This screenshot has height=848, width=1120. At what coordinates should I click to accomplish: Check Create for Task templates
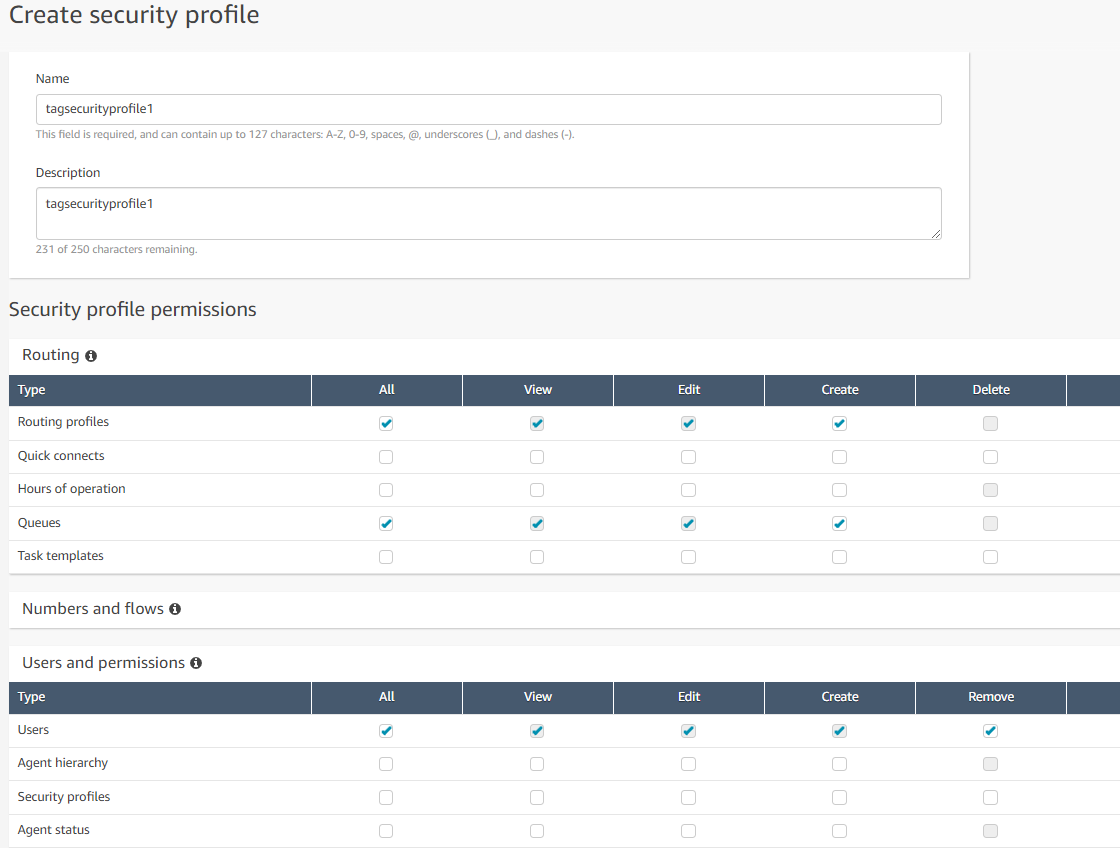[x=839, y=557]
